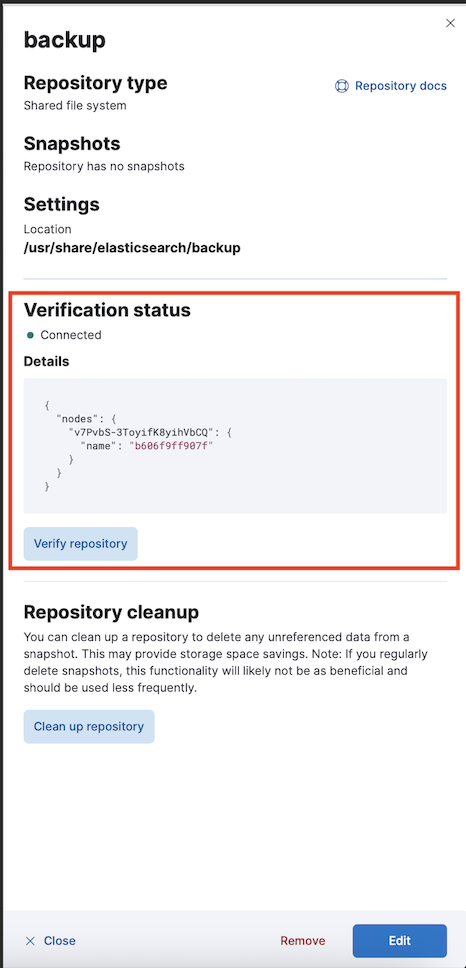The width and height of the screenshot is (466, 968).
Task: Click the lifebuoy help icon beside Repository docs
Action: click(341, 86)
